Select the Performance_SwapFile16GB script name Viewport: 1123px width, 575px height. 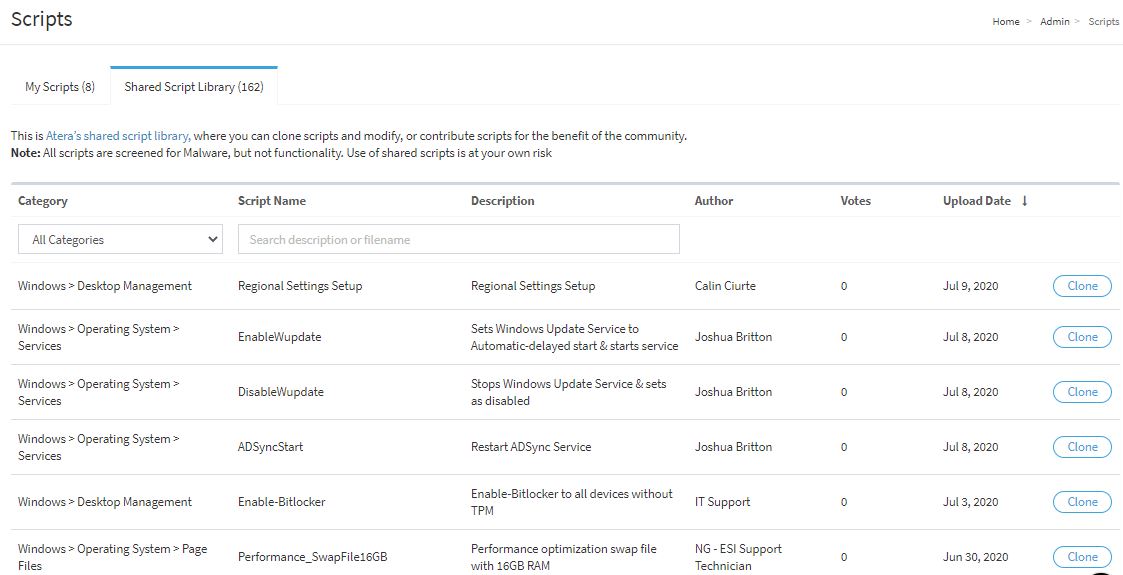click(x=312, y=556)
